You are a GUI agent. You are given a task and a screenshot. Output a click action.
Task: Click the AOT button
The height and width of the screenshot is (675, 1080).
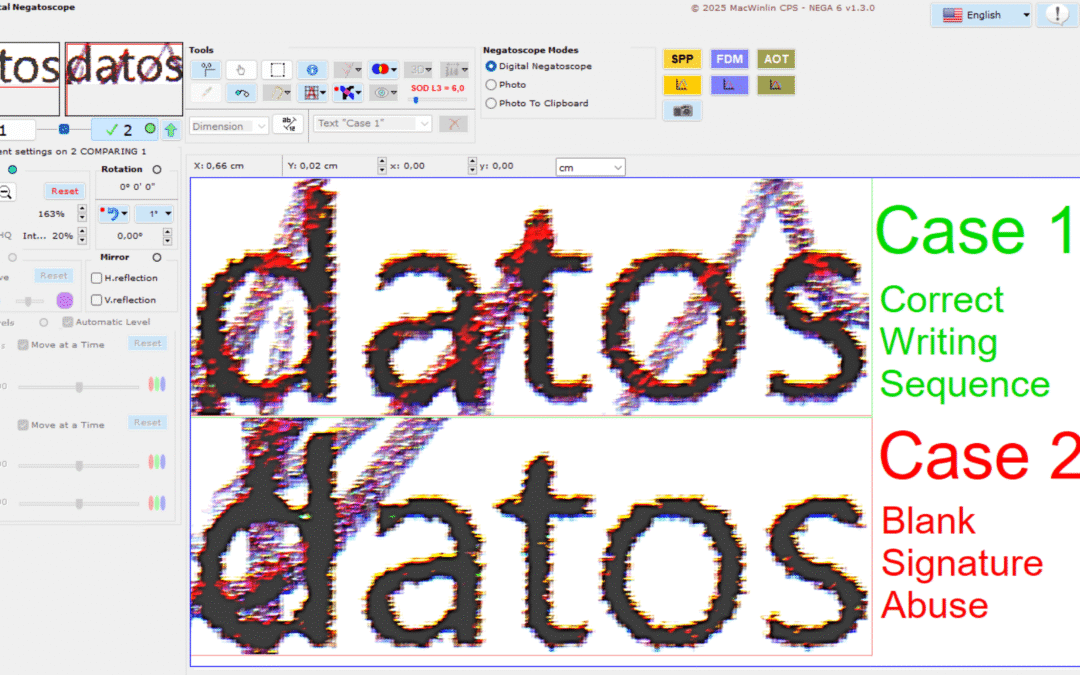click(776, 59)
